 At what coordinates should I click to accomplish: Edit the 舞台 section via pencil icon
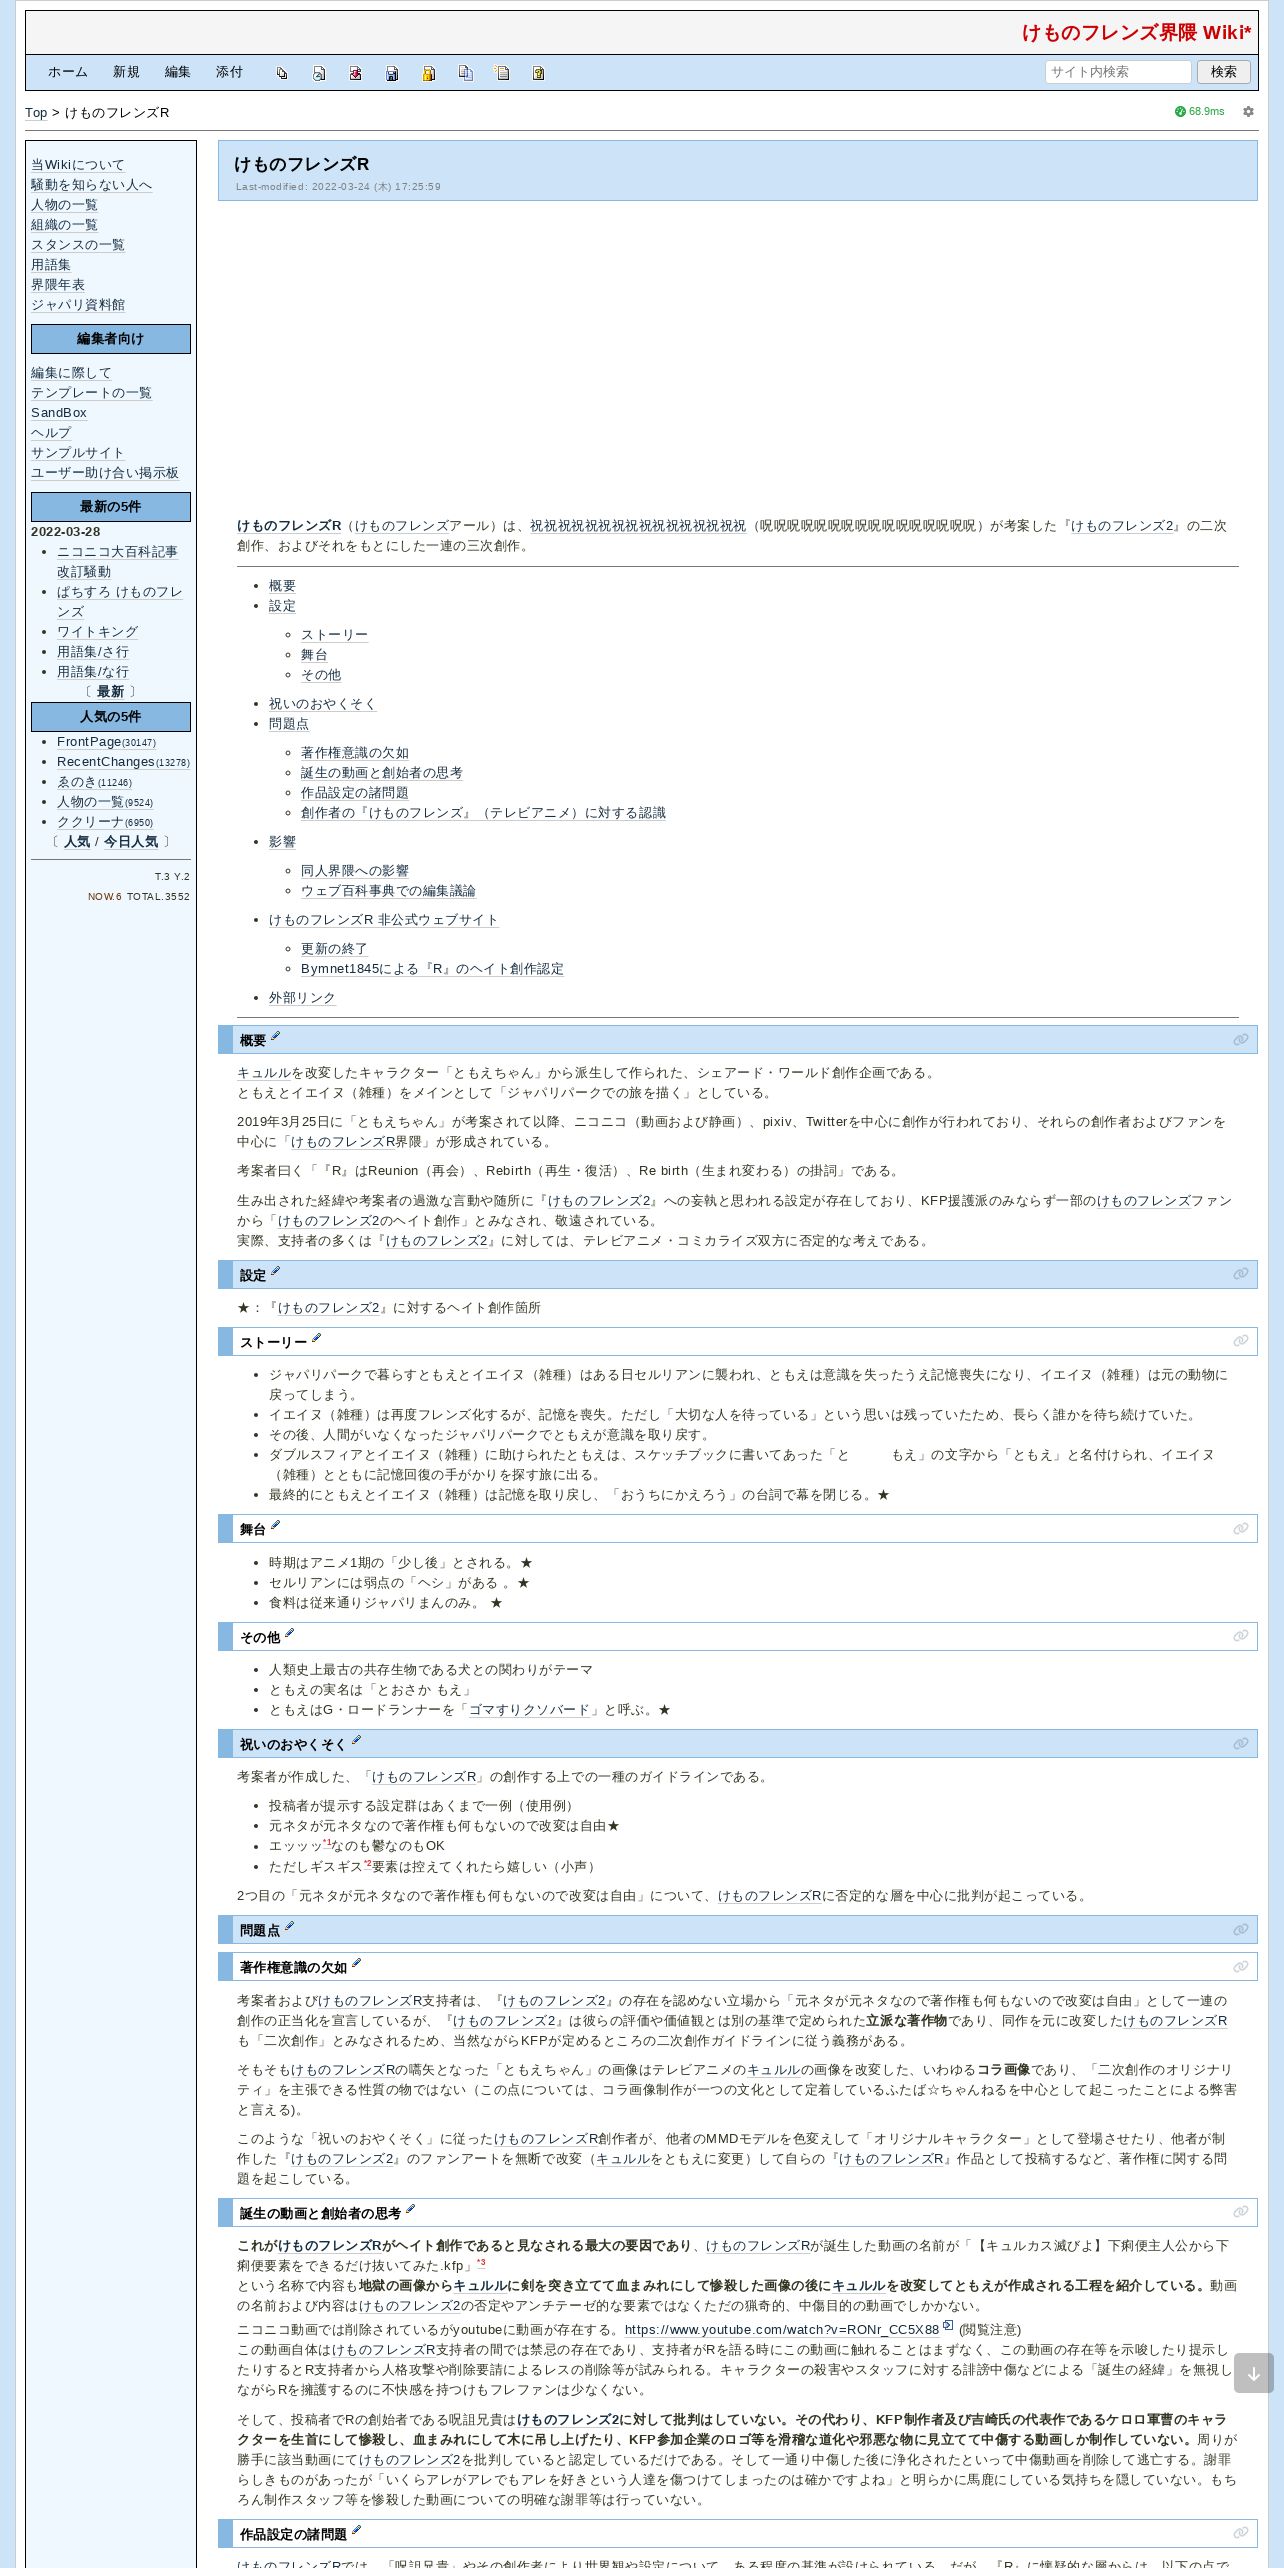(x=276, y=1525)
